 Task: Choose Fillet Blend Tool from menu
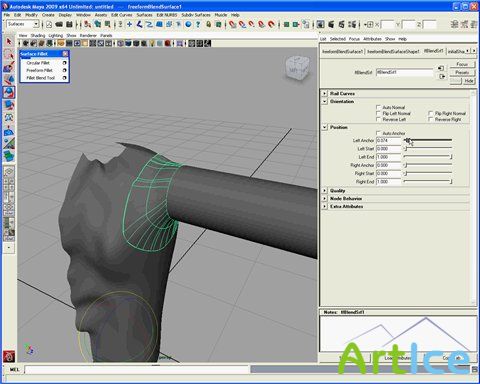click(x=40, y=78)
